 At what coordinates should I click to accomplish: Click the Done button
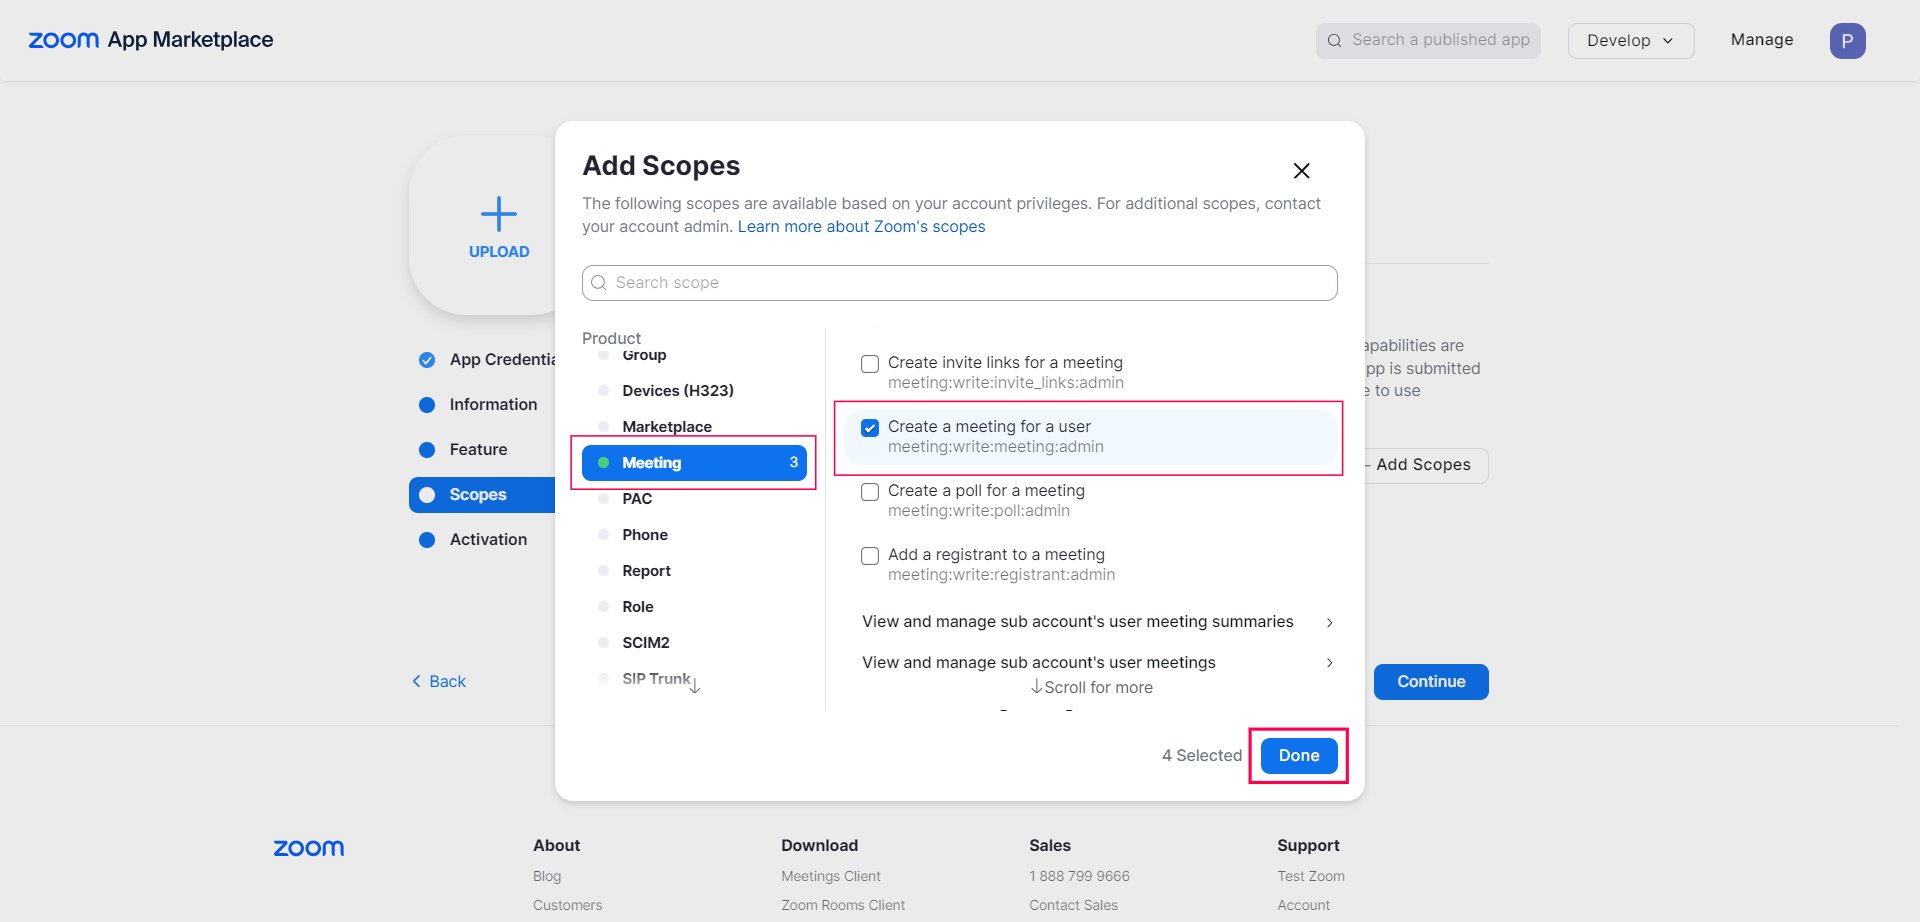(x=1298, y=756)
